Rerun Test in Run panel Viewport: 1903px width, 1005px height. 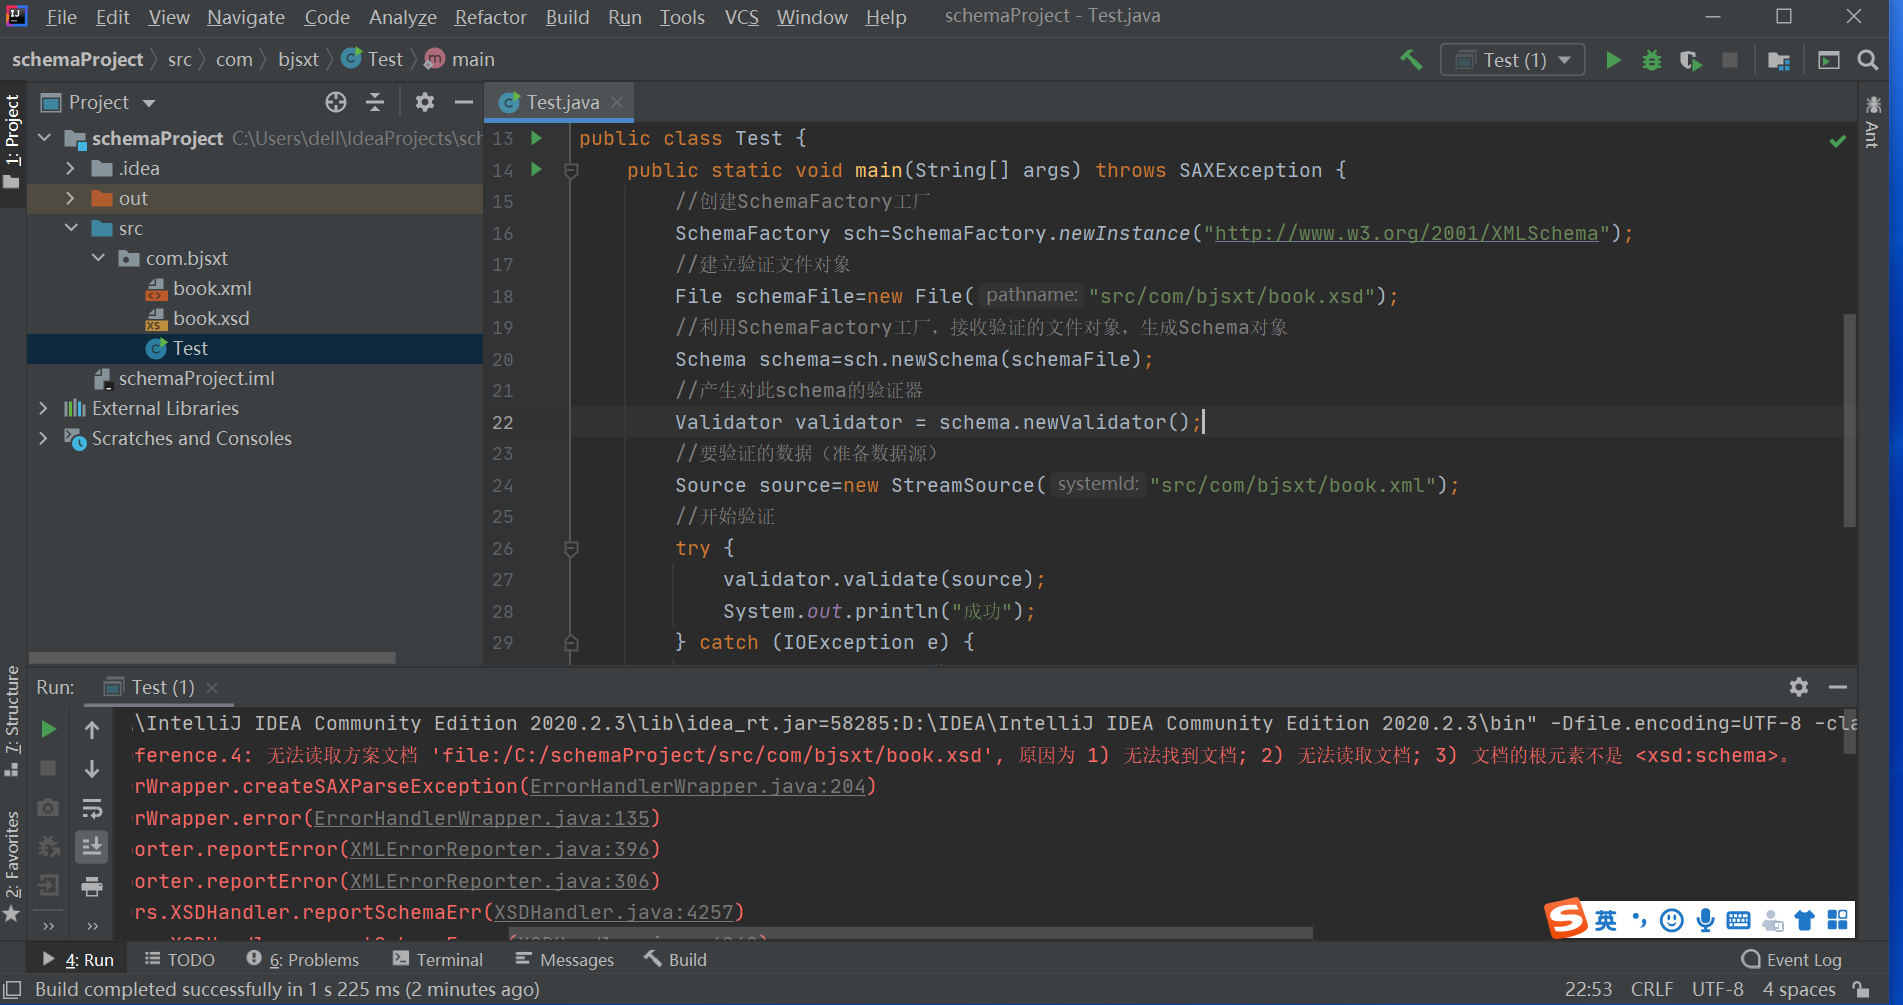tap(48, 729)
